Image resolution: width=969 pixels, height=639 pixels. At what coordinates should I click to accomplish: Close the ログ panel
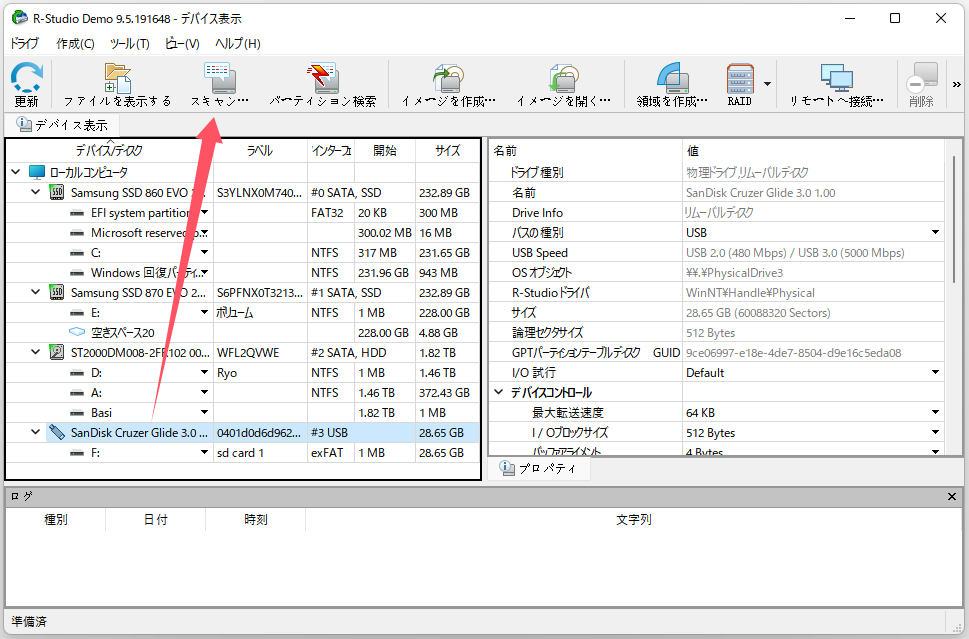tap(952, 496)
